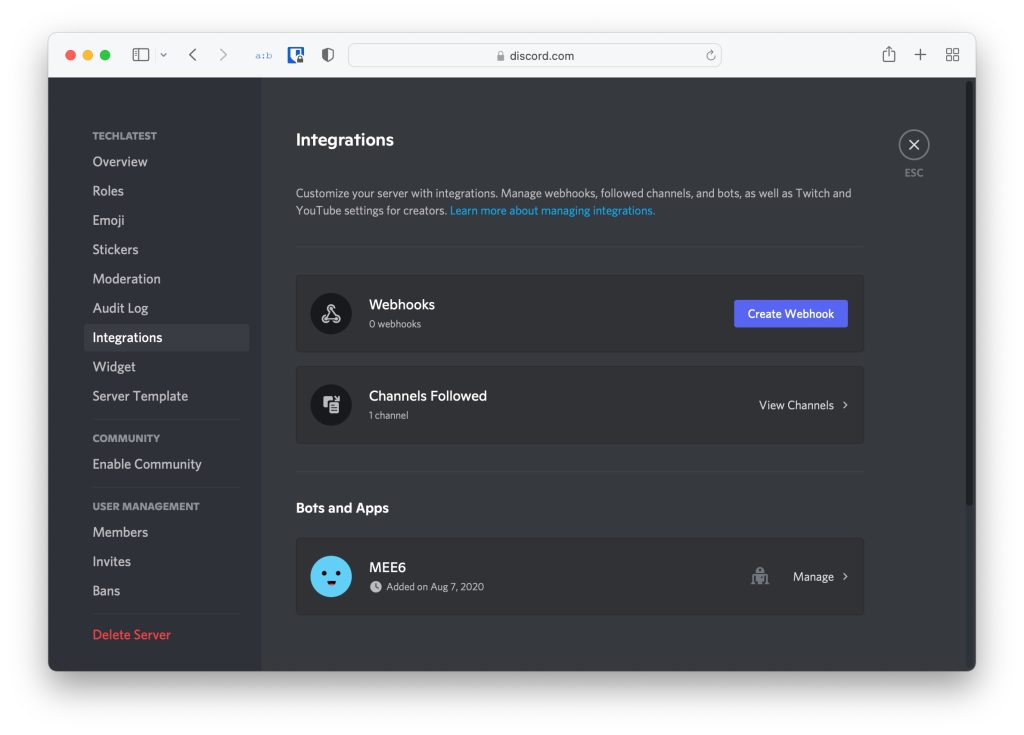Open the Bans page

tap(167, 591)
